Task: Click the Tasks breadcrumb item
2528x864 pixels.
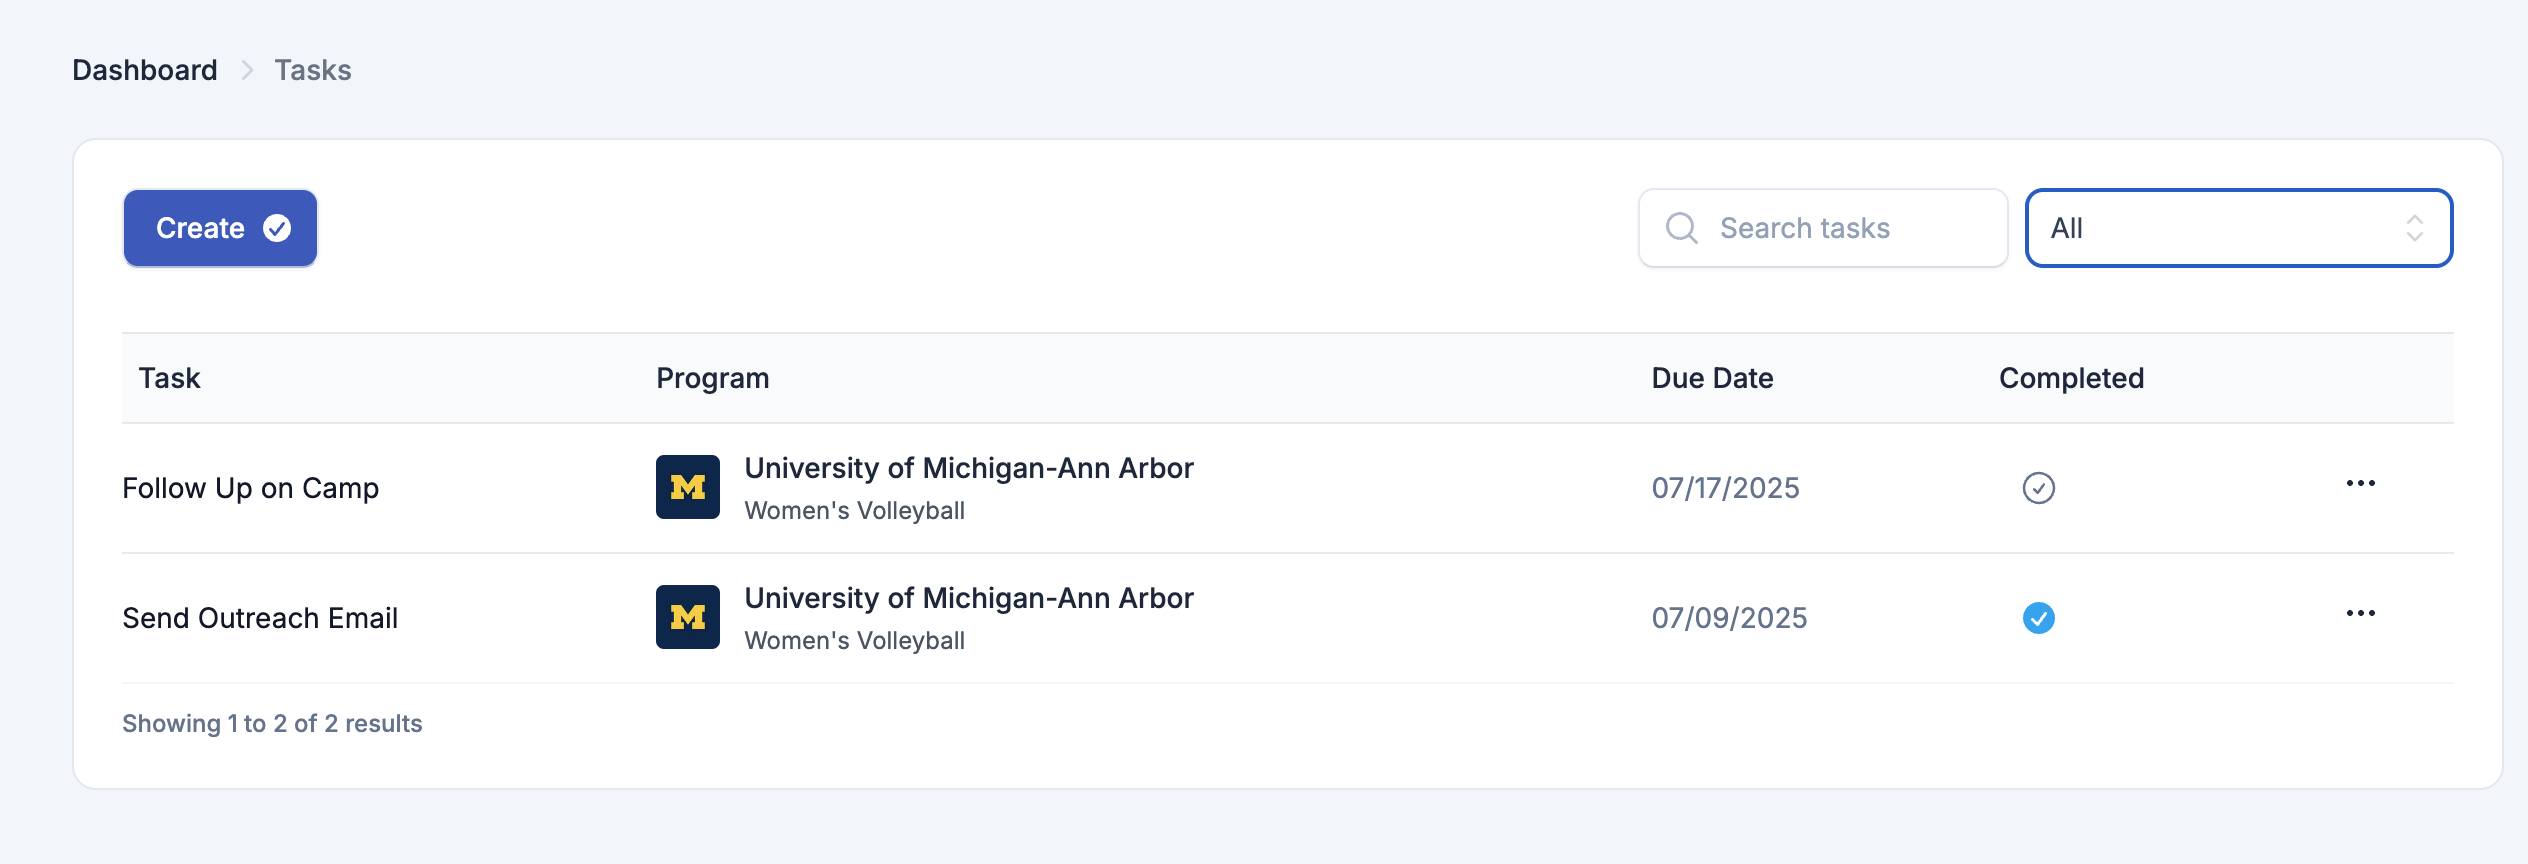Action: point(313,70)
